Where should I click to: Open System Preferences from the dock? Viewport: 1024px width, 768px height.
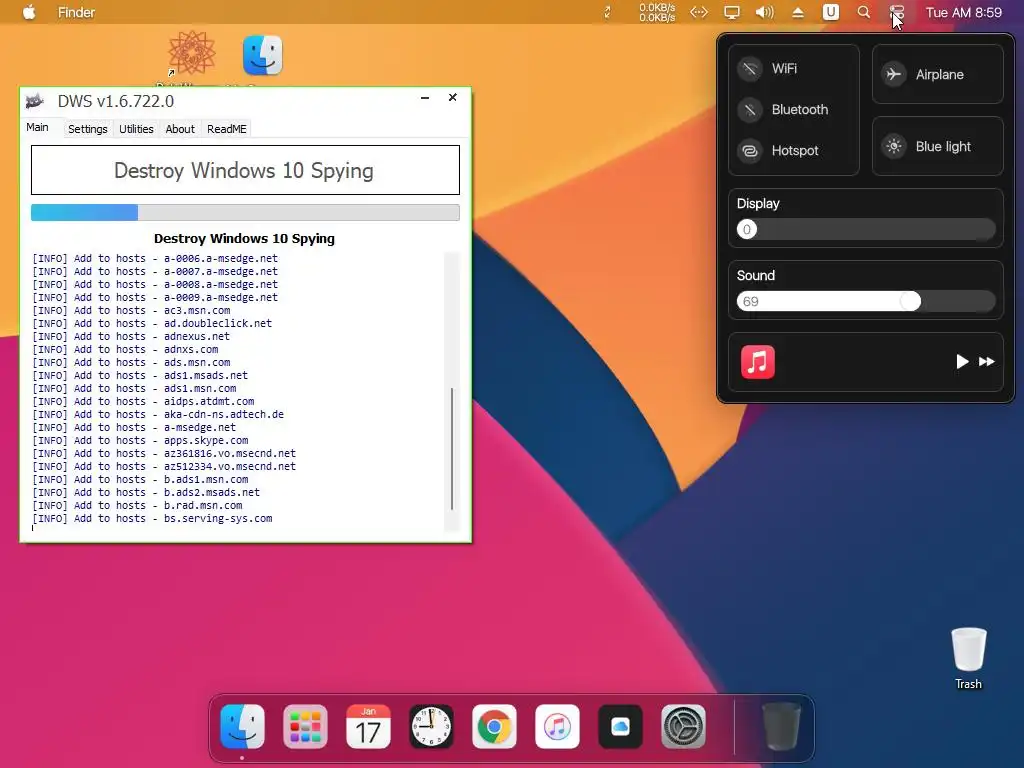tap(683, 726)
